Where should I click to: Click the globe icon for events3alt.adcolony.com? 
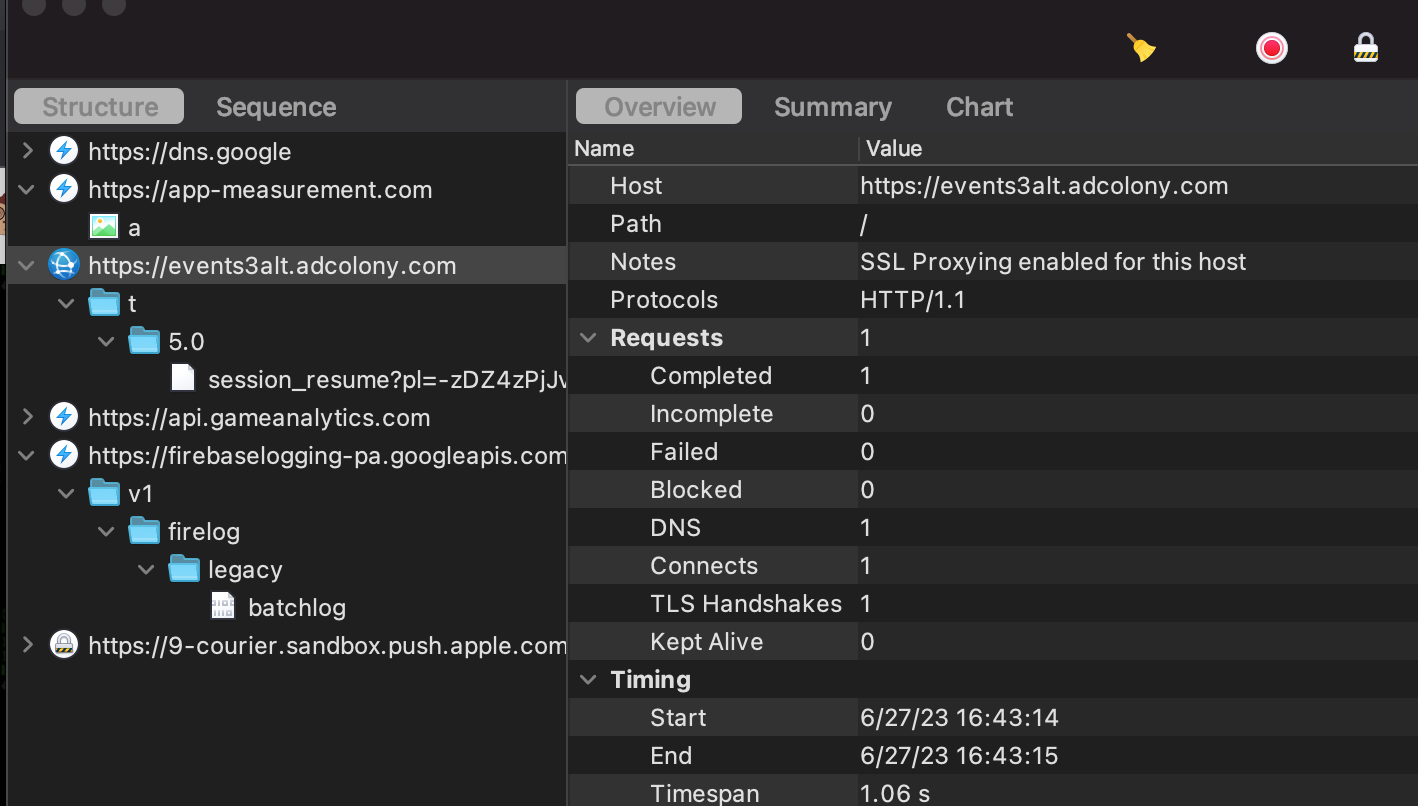[64, 265]
